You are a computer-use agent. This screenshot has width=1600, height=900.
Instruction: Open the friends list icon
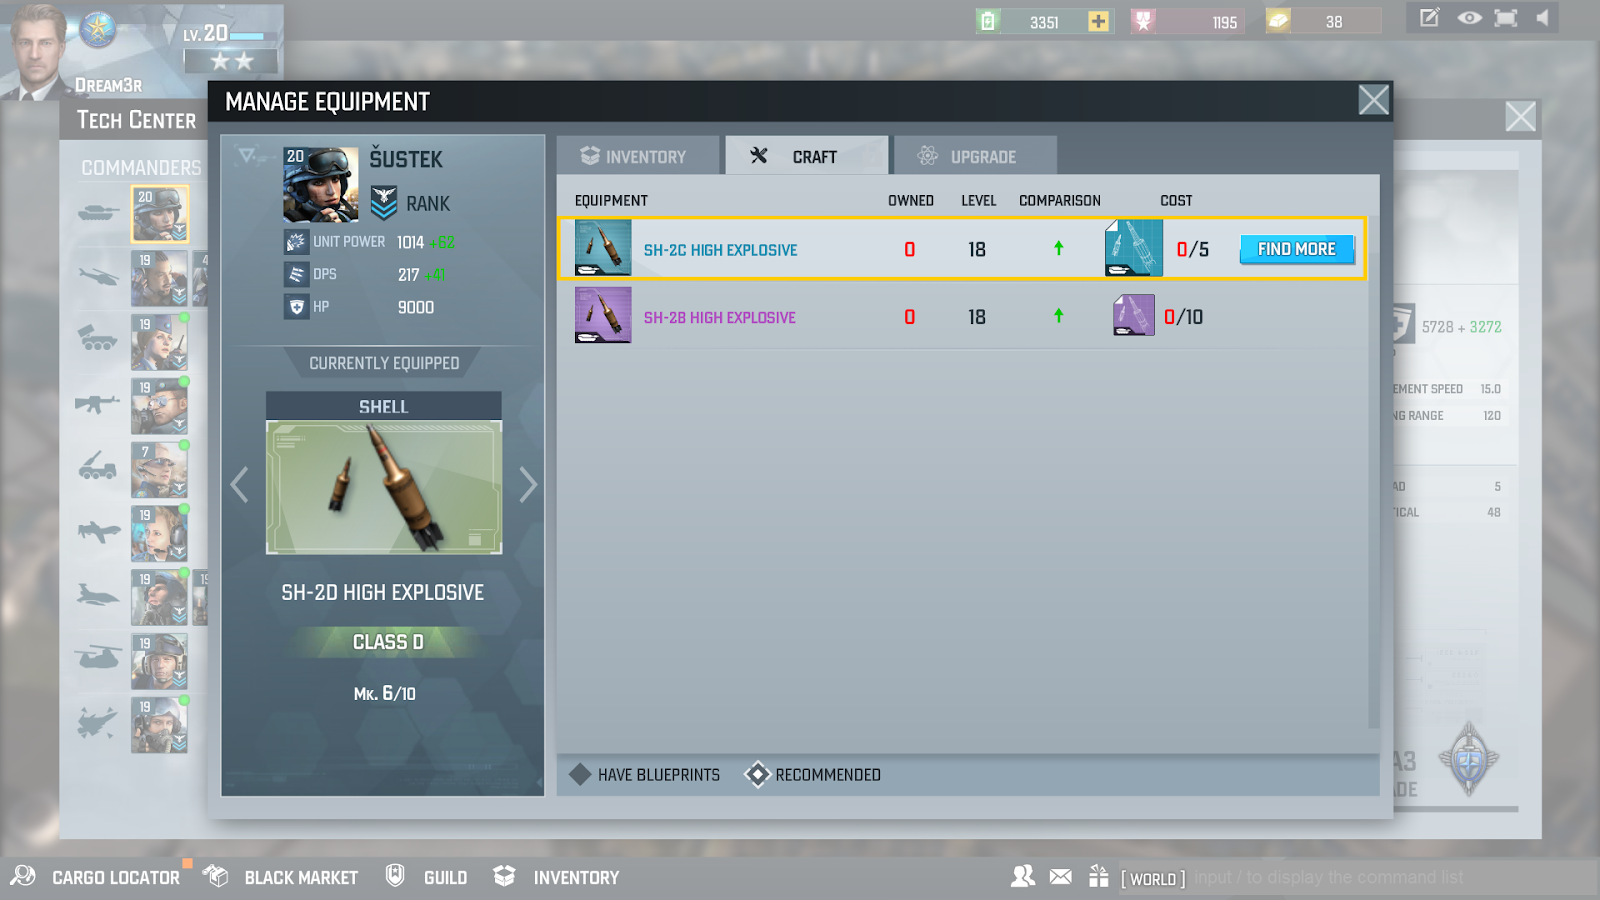(1023, 877)
